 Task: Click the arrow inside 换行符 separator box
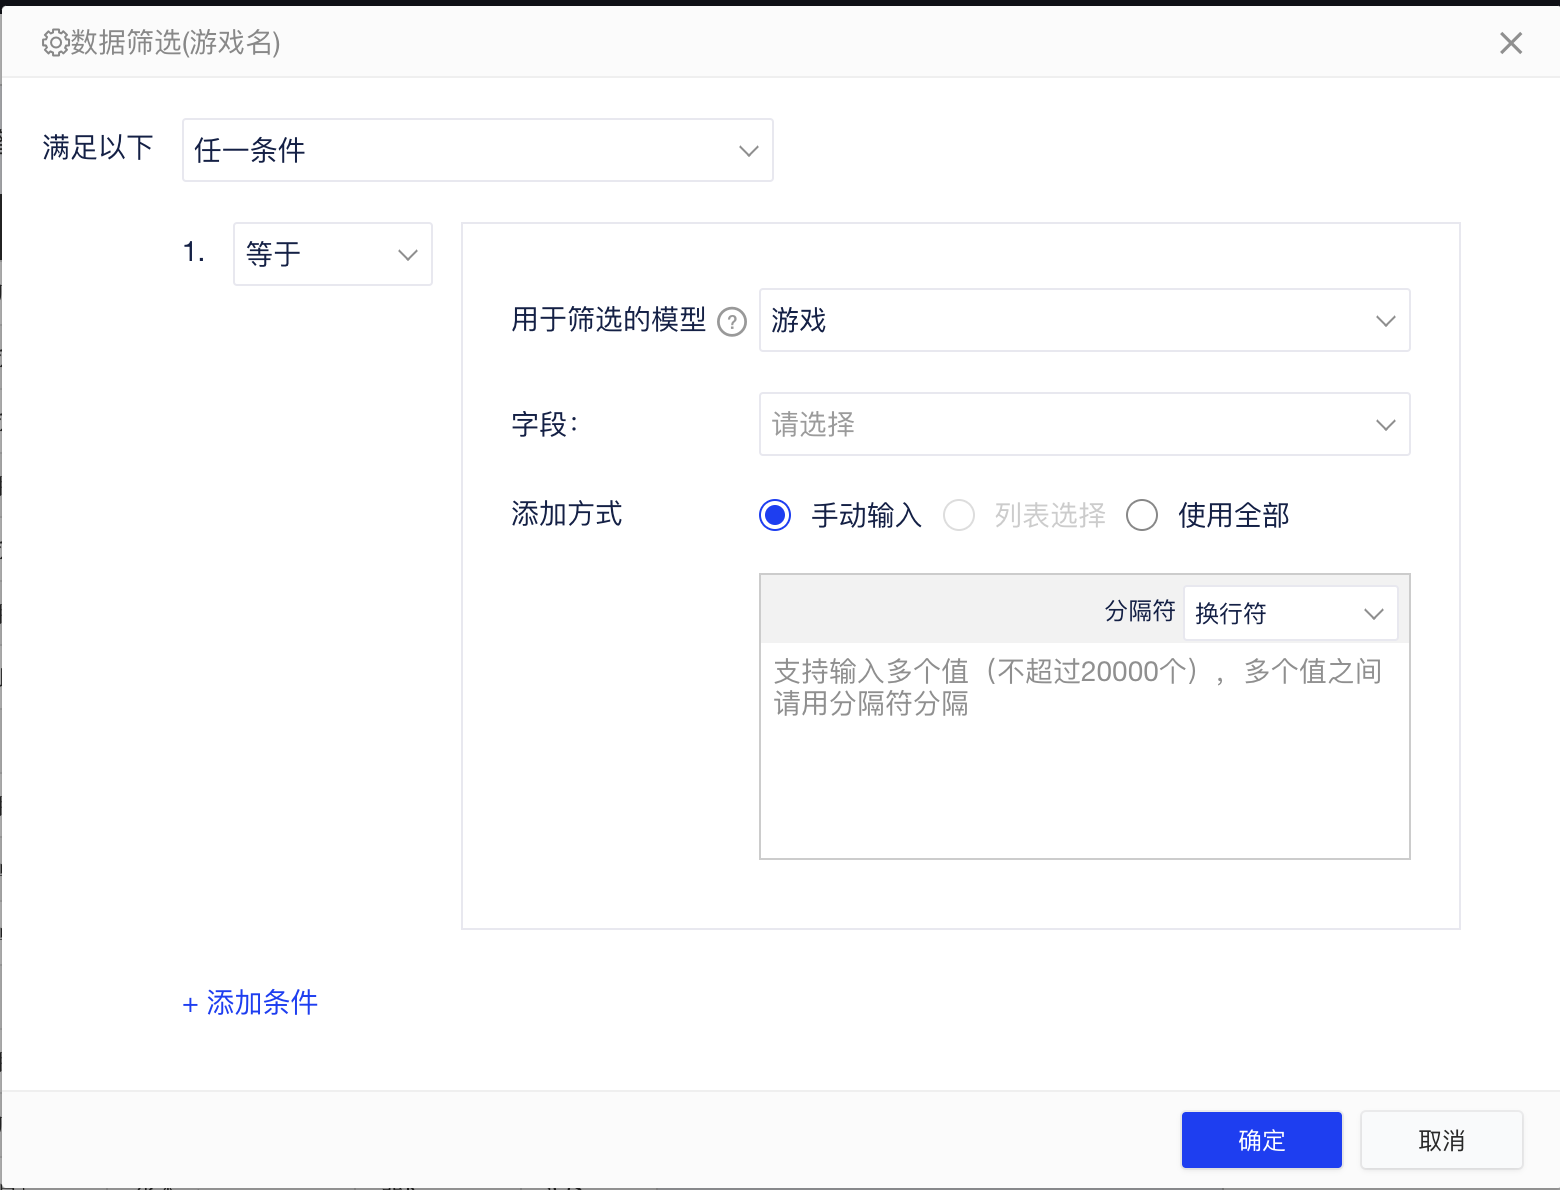1374,613
